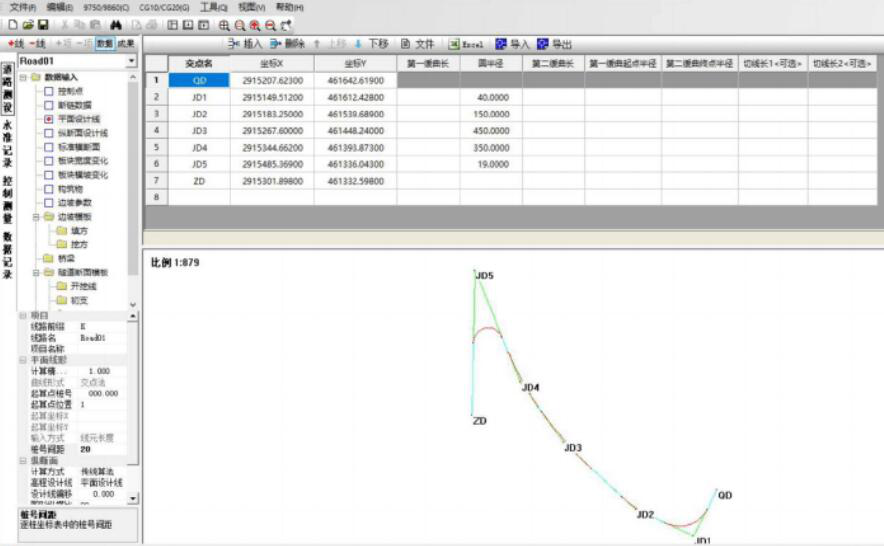Click the Excel export icon
The height and width of the screenshot is (546, 884).
466,44
